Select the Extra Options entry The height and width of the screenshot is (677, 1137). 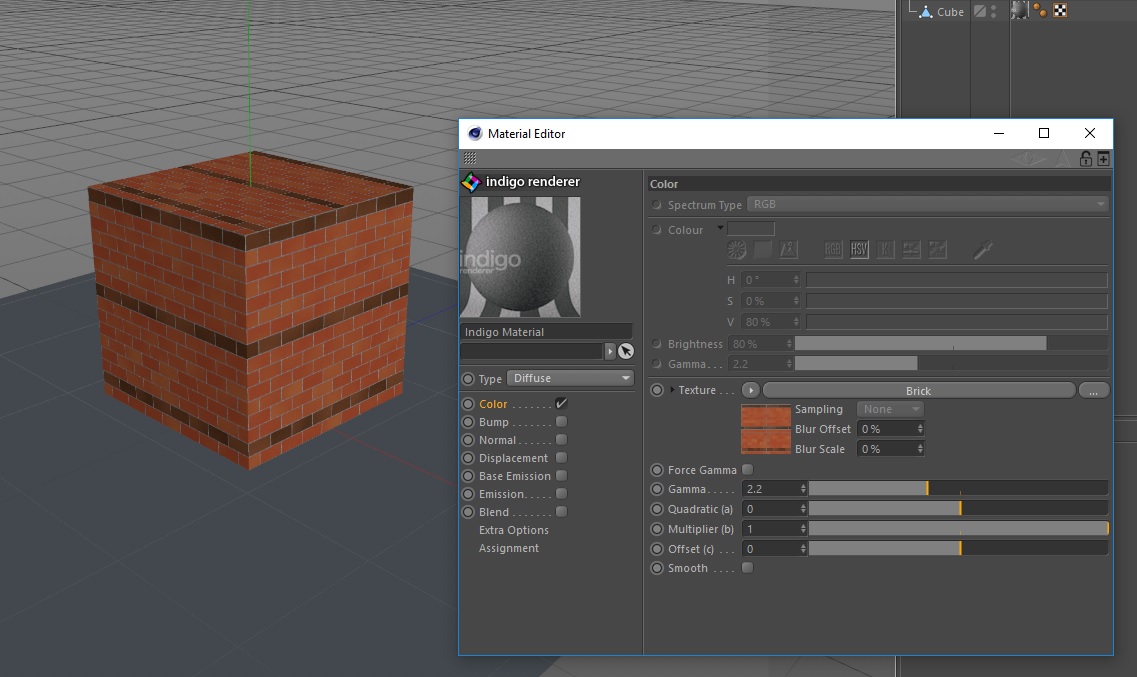pos(513,530)
